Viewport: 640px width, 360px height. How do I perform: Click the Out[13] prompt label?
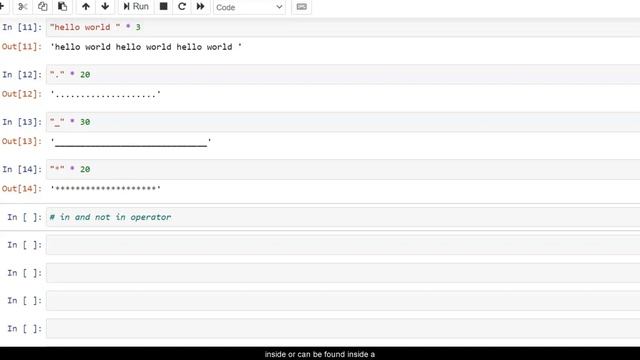coord(22,141)
